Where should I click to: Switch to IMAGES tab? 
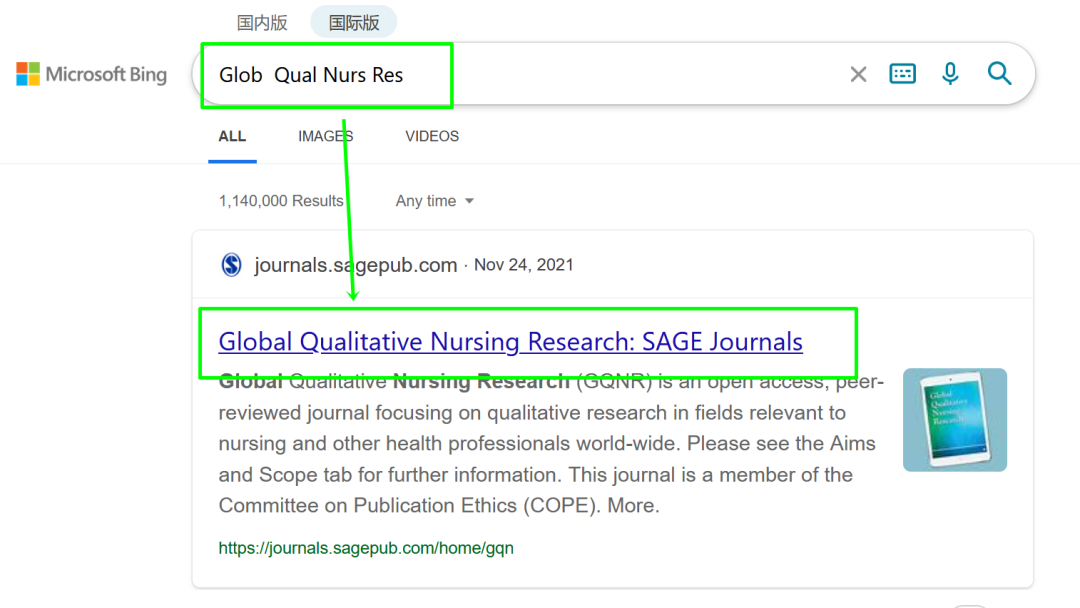(325, 136)
